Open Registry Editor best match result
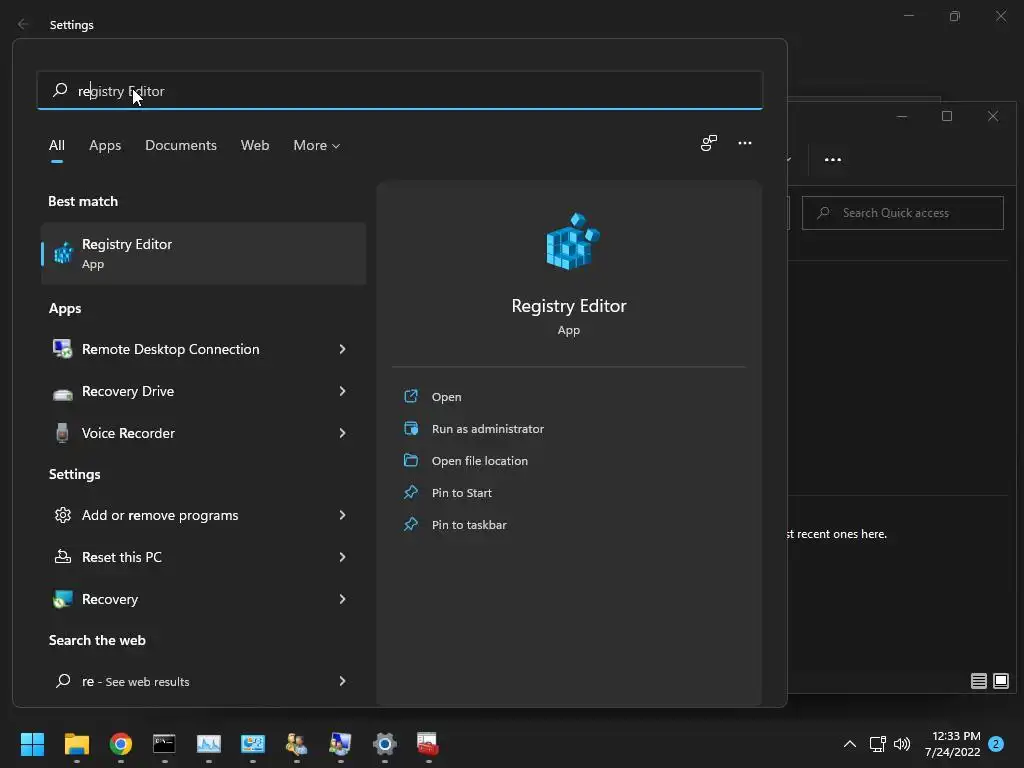This screenshot has width=1024, height=768. pyautogui.click(x=203, y=253)
